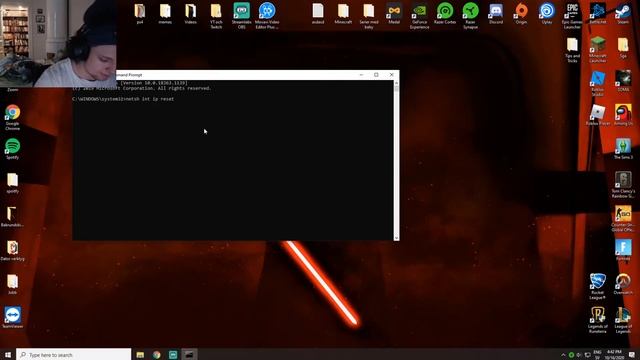Image resolution: width=640 pixels, height=360 pixels.
Task: Open the Razer Synapse shortcut
Action: (470, 15)
